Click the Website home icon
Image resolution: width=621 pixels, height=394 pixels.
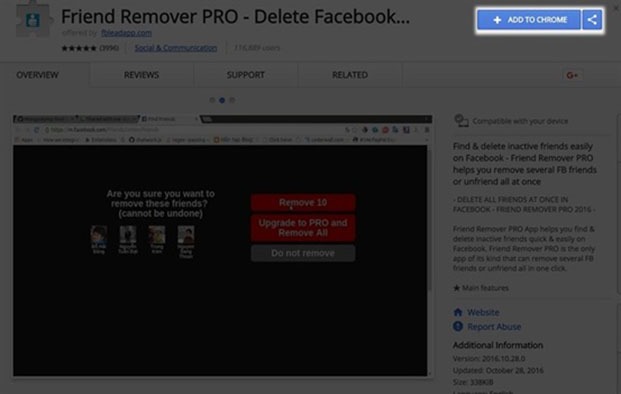coord(458,312)
